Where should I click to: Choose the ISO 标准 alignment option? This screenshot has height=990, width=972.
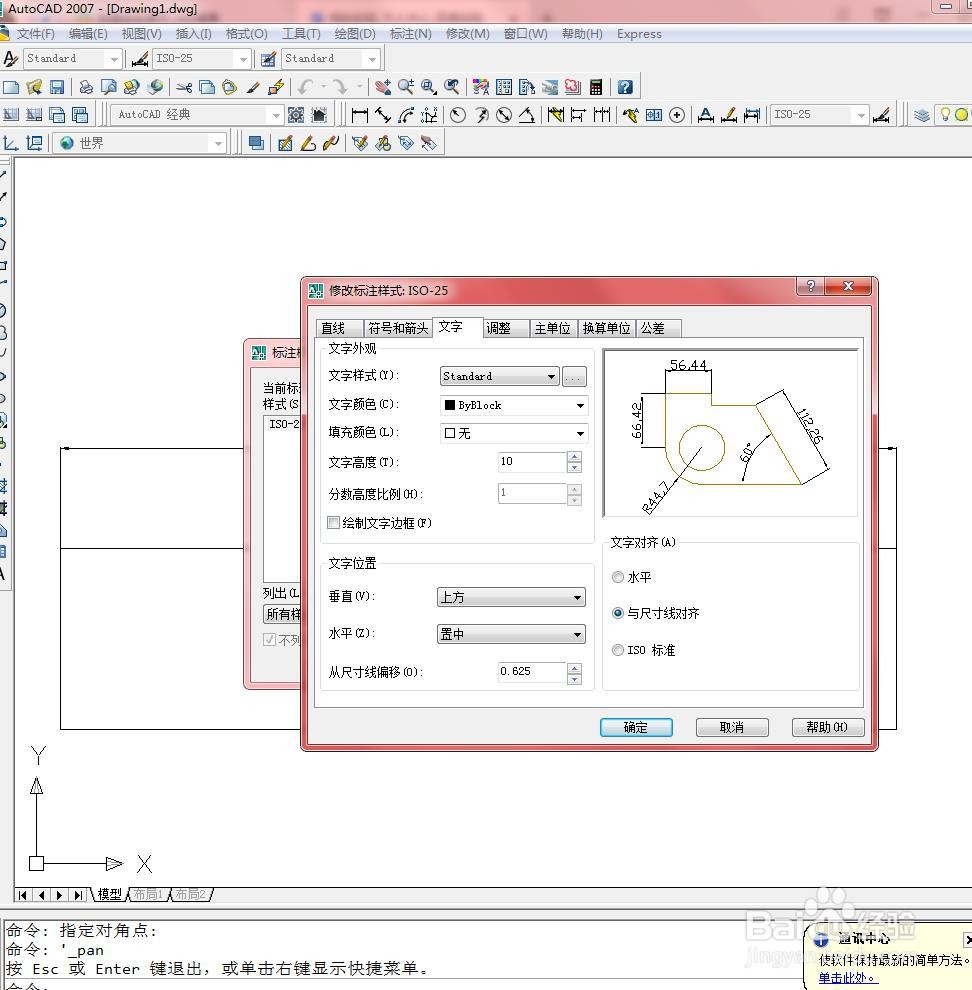(618, 649)
